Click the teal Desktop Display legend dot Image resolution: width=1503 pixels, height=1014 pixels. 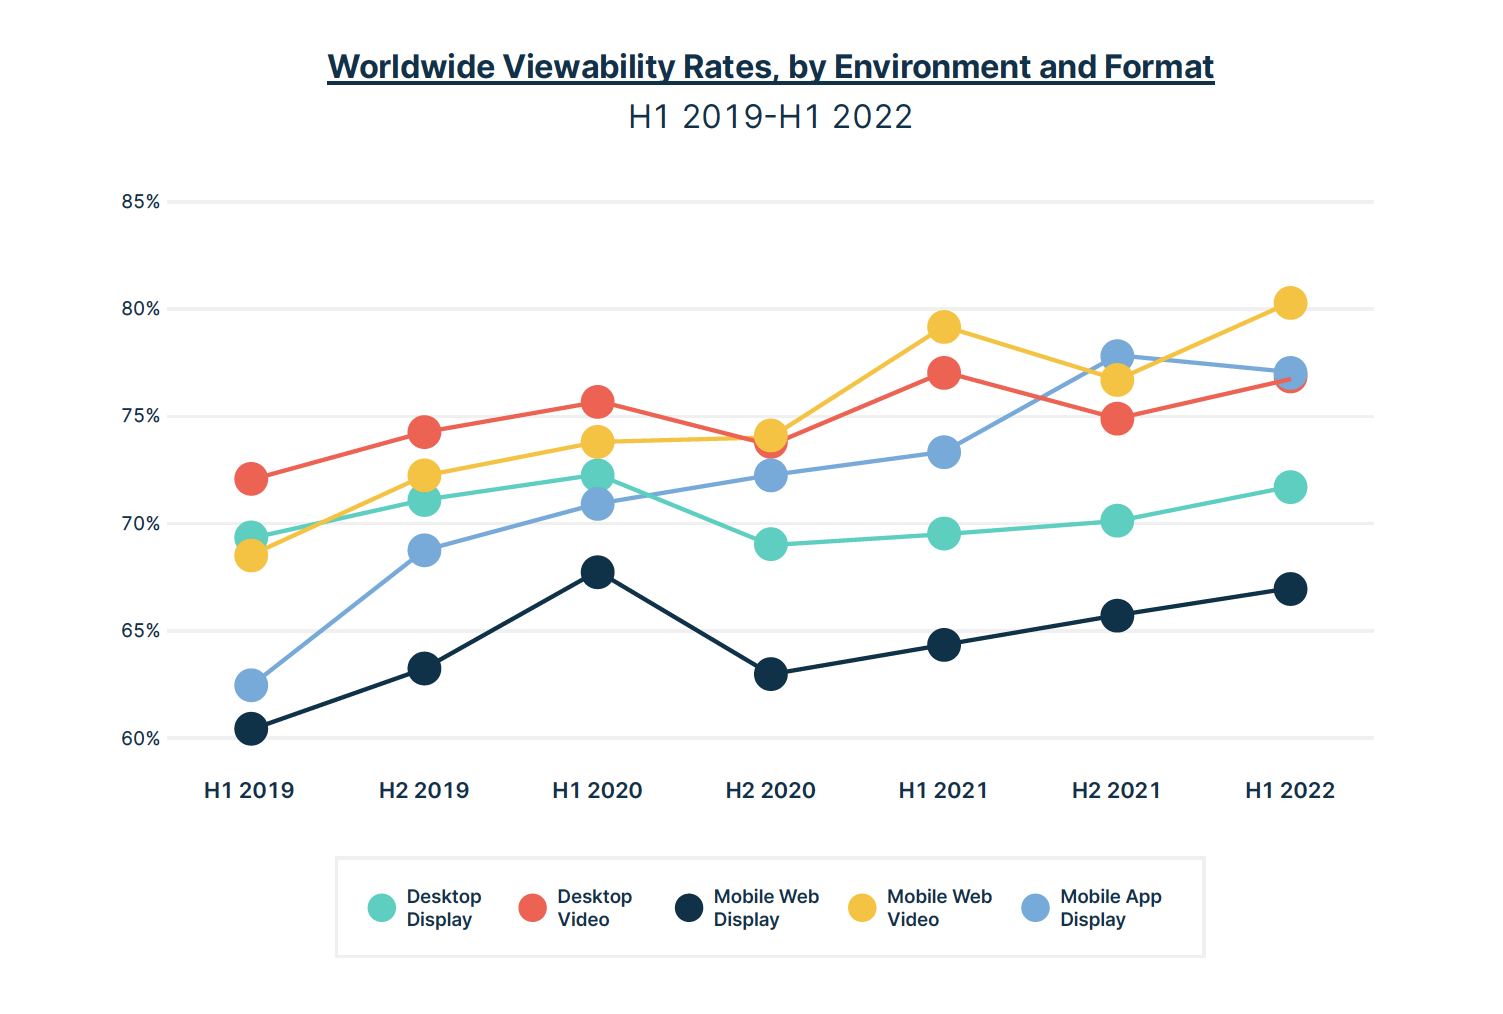pos(381,908)
